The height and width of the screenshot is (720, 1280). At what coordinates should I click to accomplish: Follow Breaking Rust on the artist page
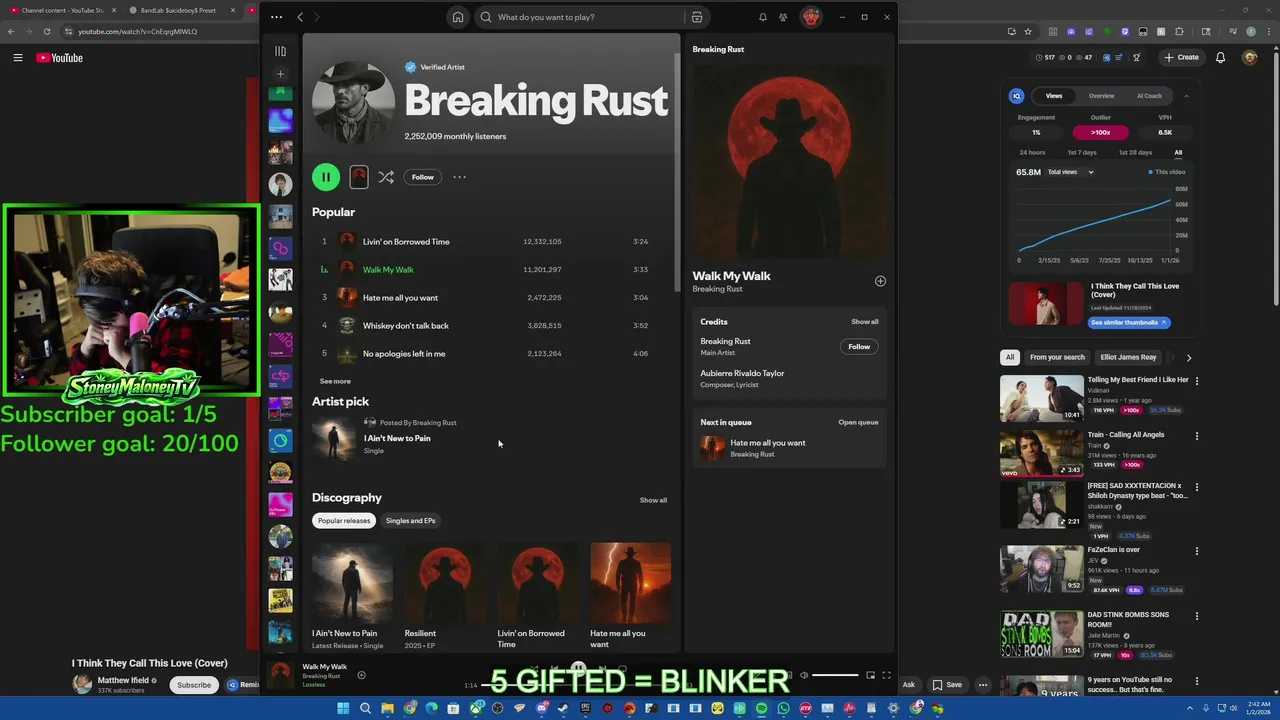pyautogui.click(x=423, y=177)
